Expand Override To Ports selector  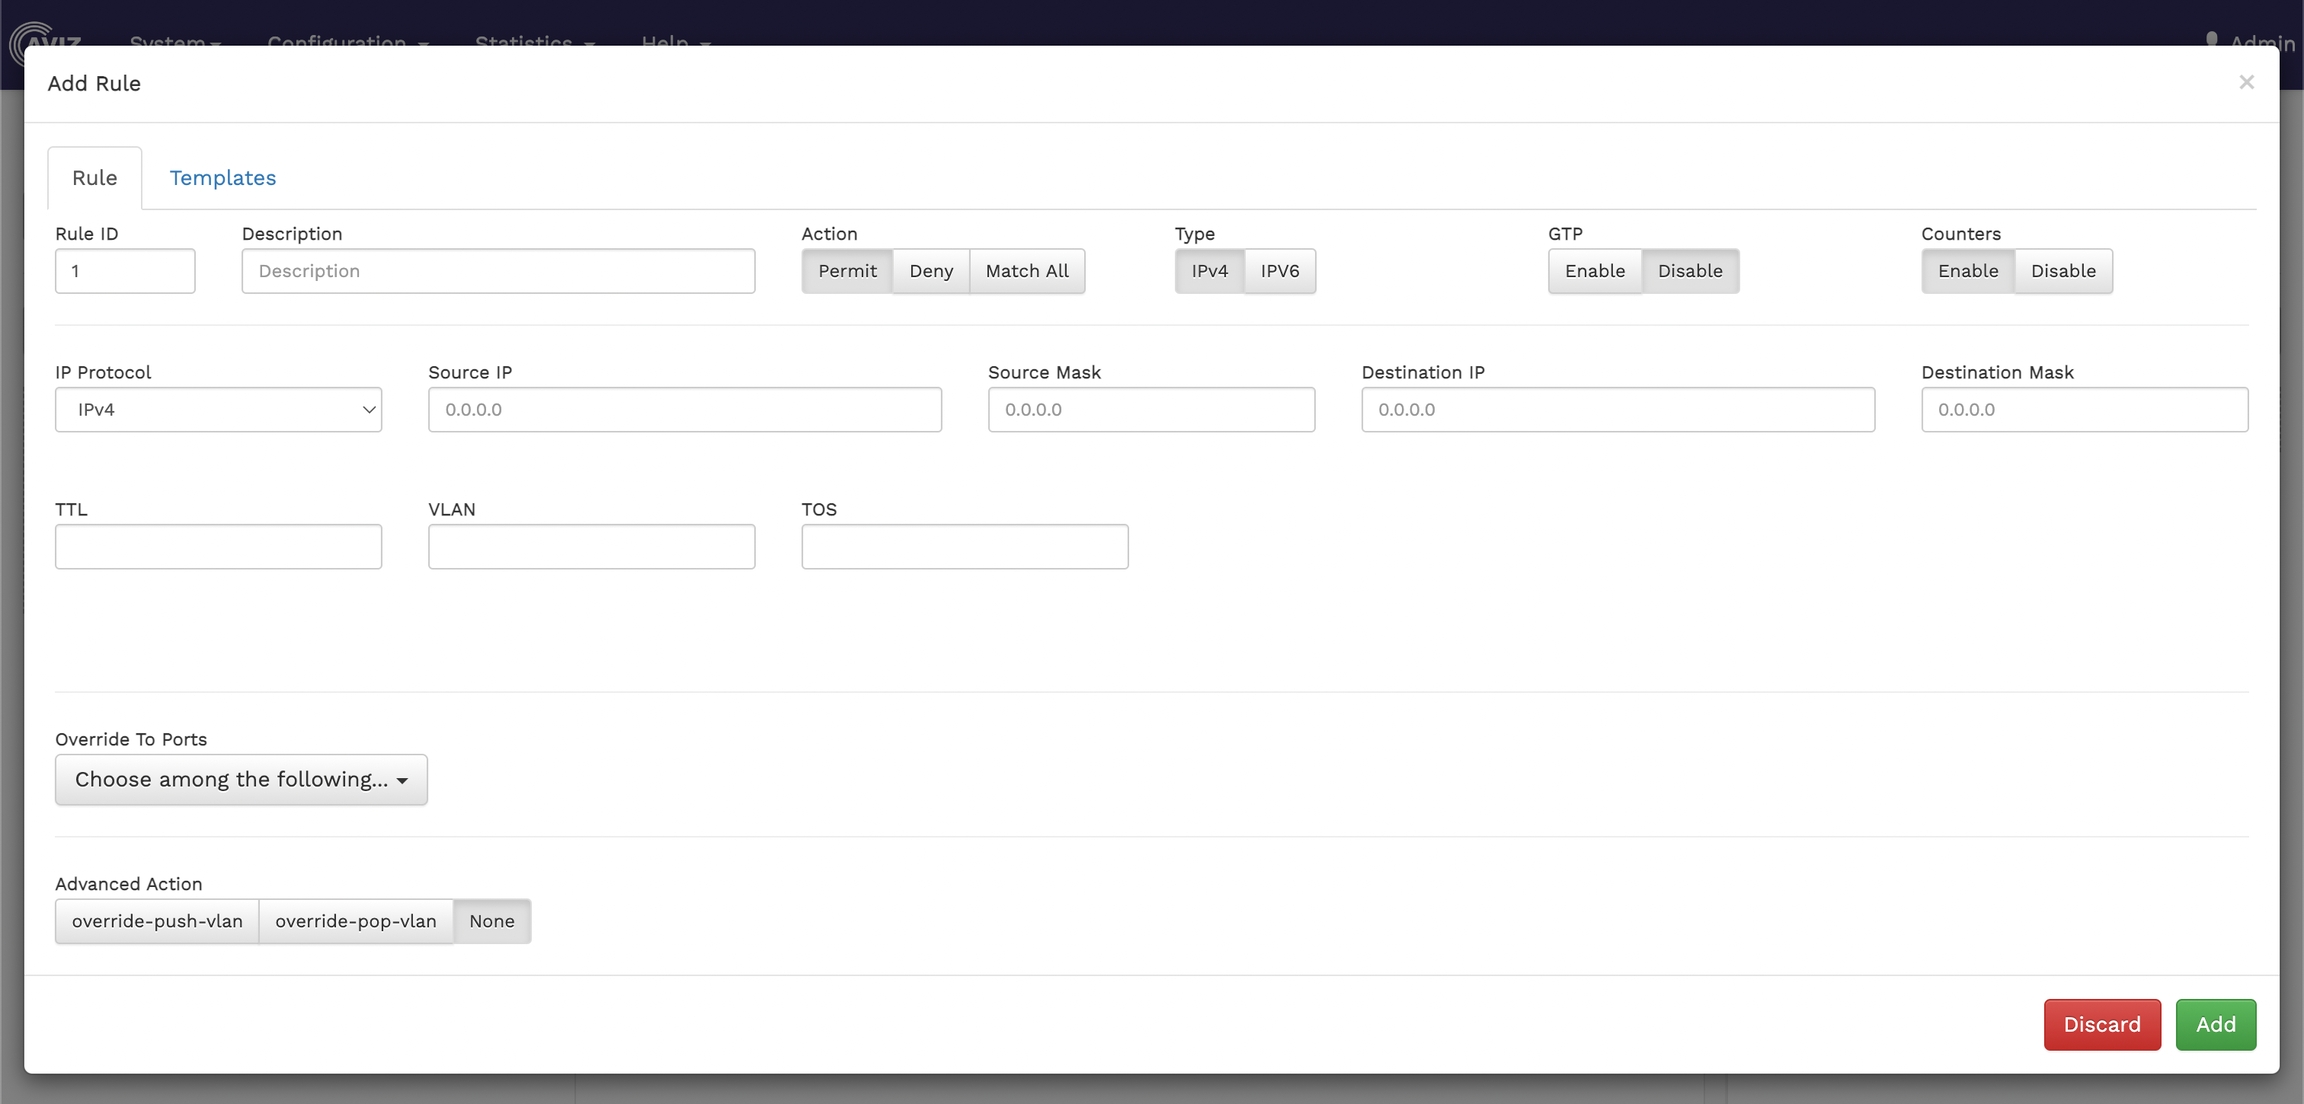[241, 780]
